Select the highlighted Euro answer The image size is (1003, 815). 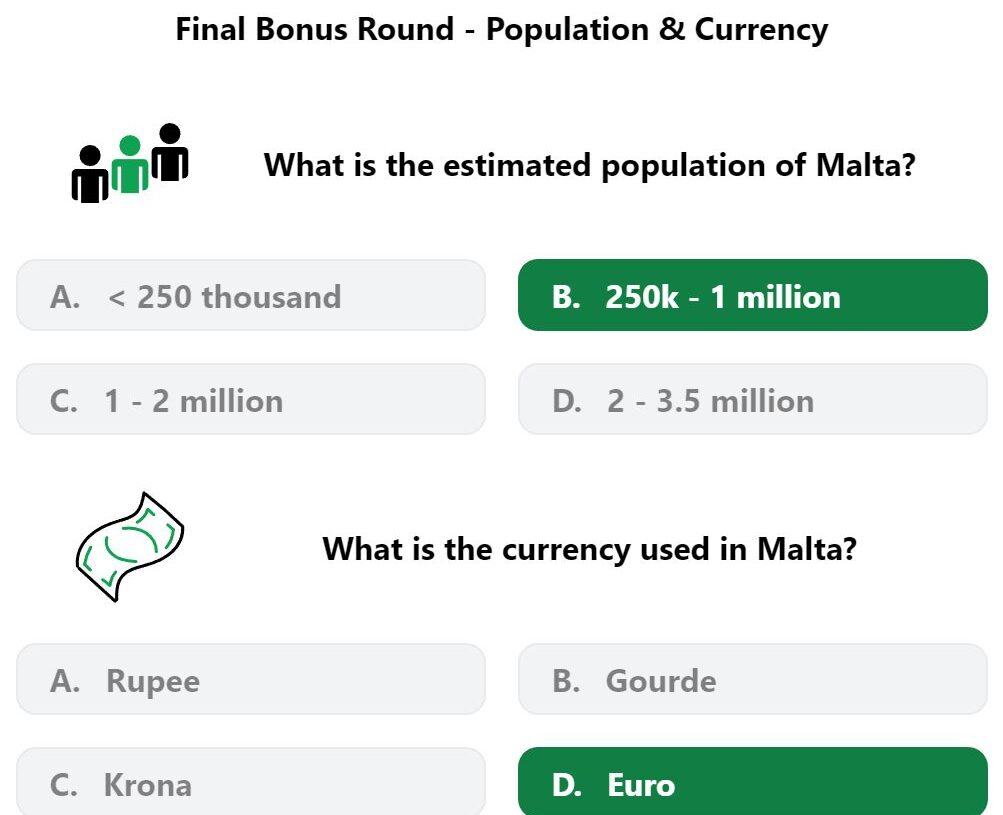pos(753,782)
